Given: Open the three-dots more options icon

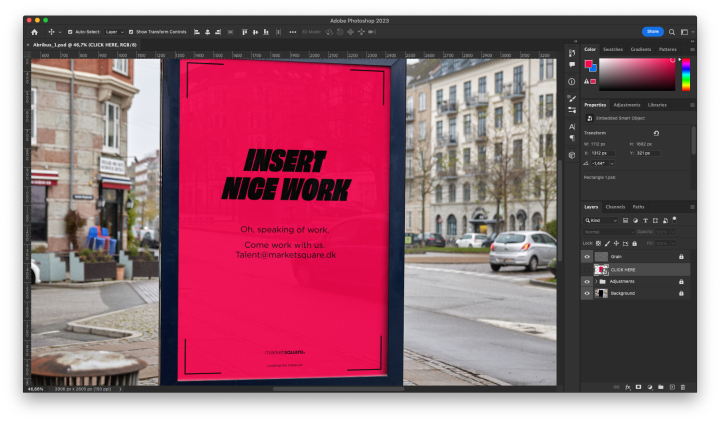Looking at the screenshot, I should point(293,32).
